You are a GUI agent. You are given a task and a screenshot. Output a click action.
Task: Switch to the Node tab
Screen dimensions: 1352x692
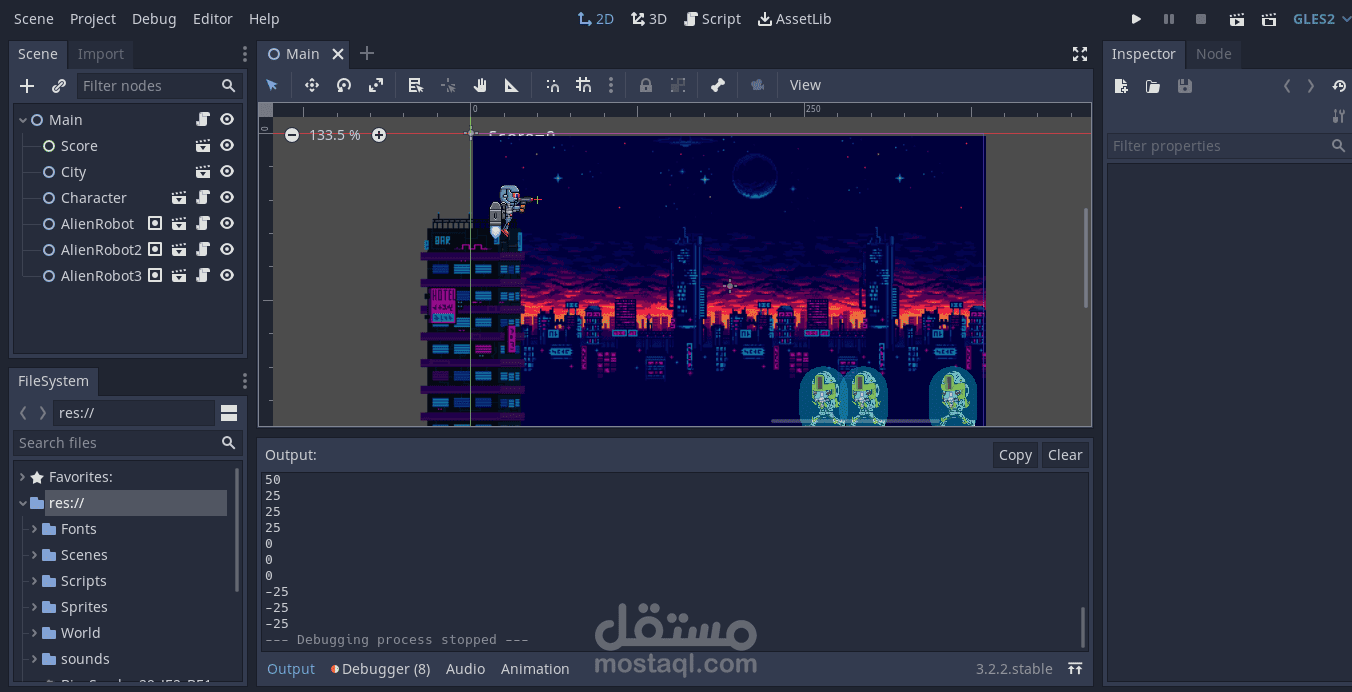coord(1213,54)
